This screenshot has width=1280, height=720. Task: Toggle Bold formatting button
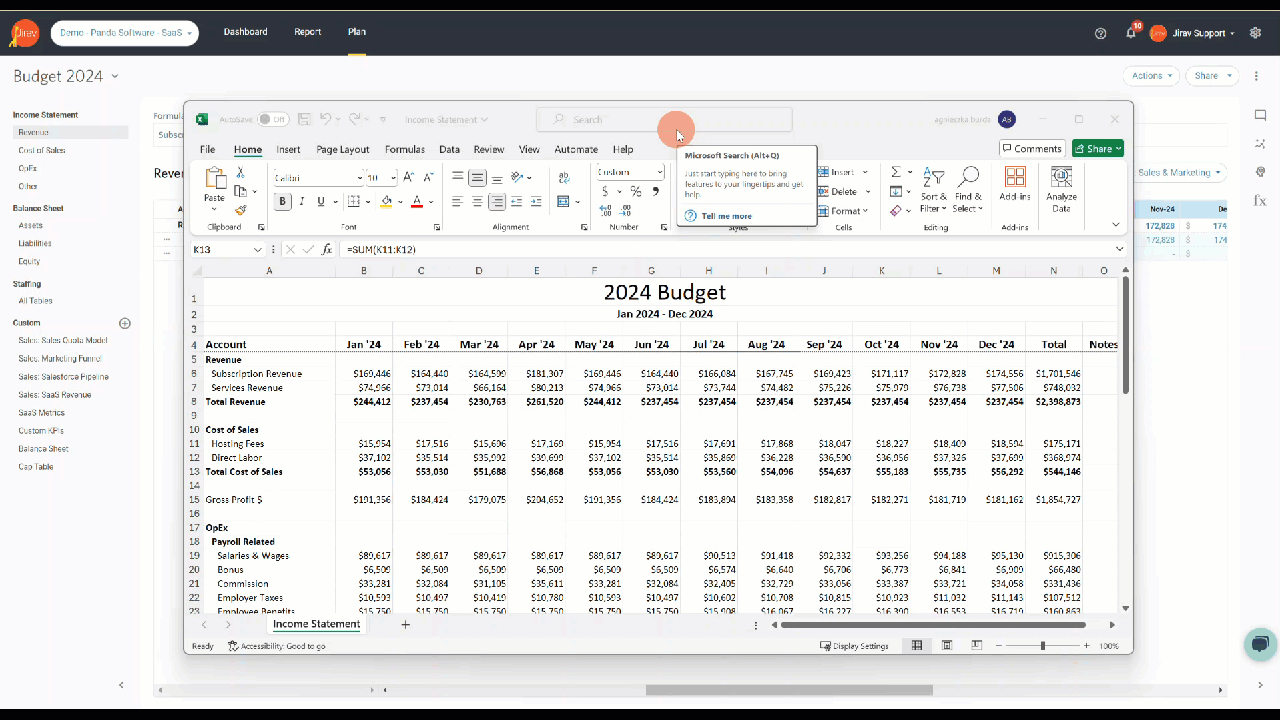(x=283, y=201)
